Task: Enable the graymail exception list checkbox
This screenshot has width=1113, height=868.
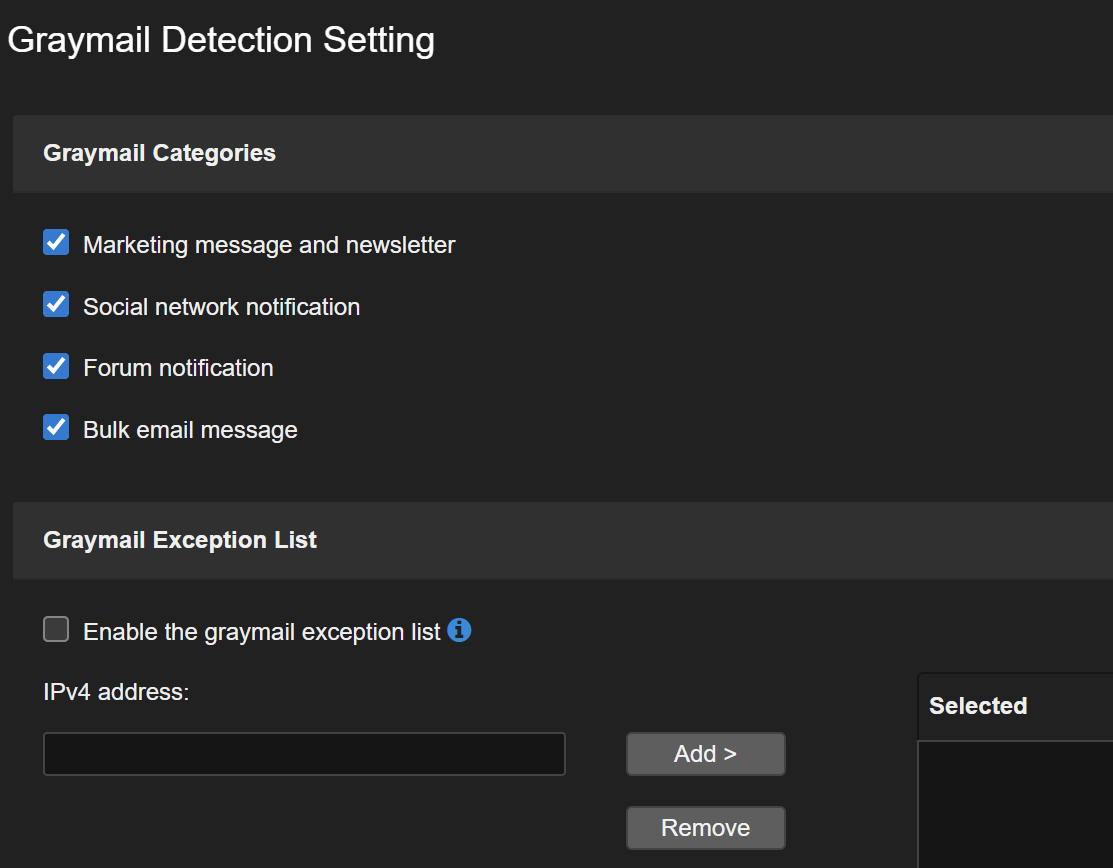Action: tap(56, 630)
